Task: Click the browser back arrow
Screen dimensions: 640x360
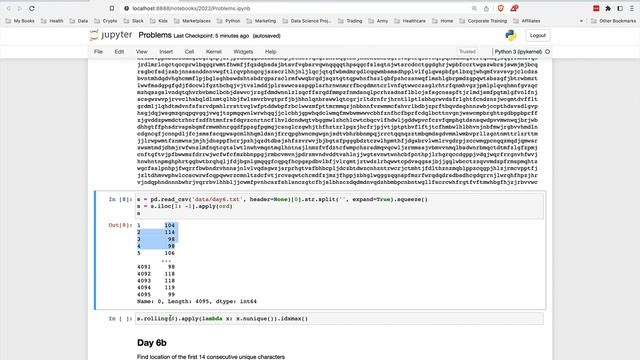Action: (x=9, y=8)
